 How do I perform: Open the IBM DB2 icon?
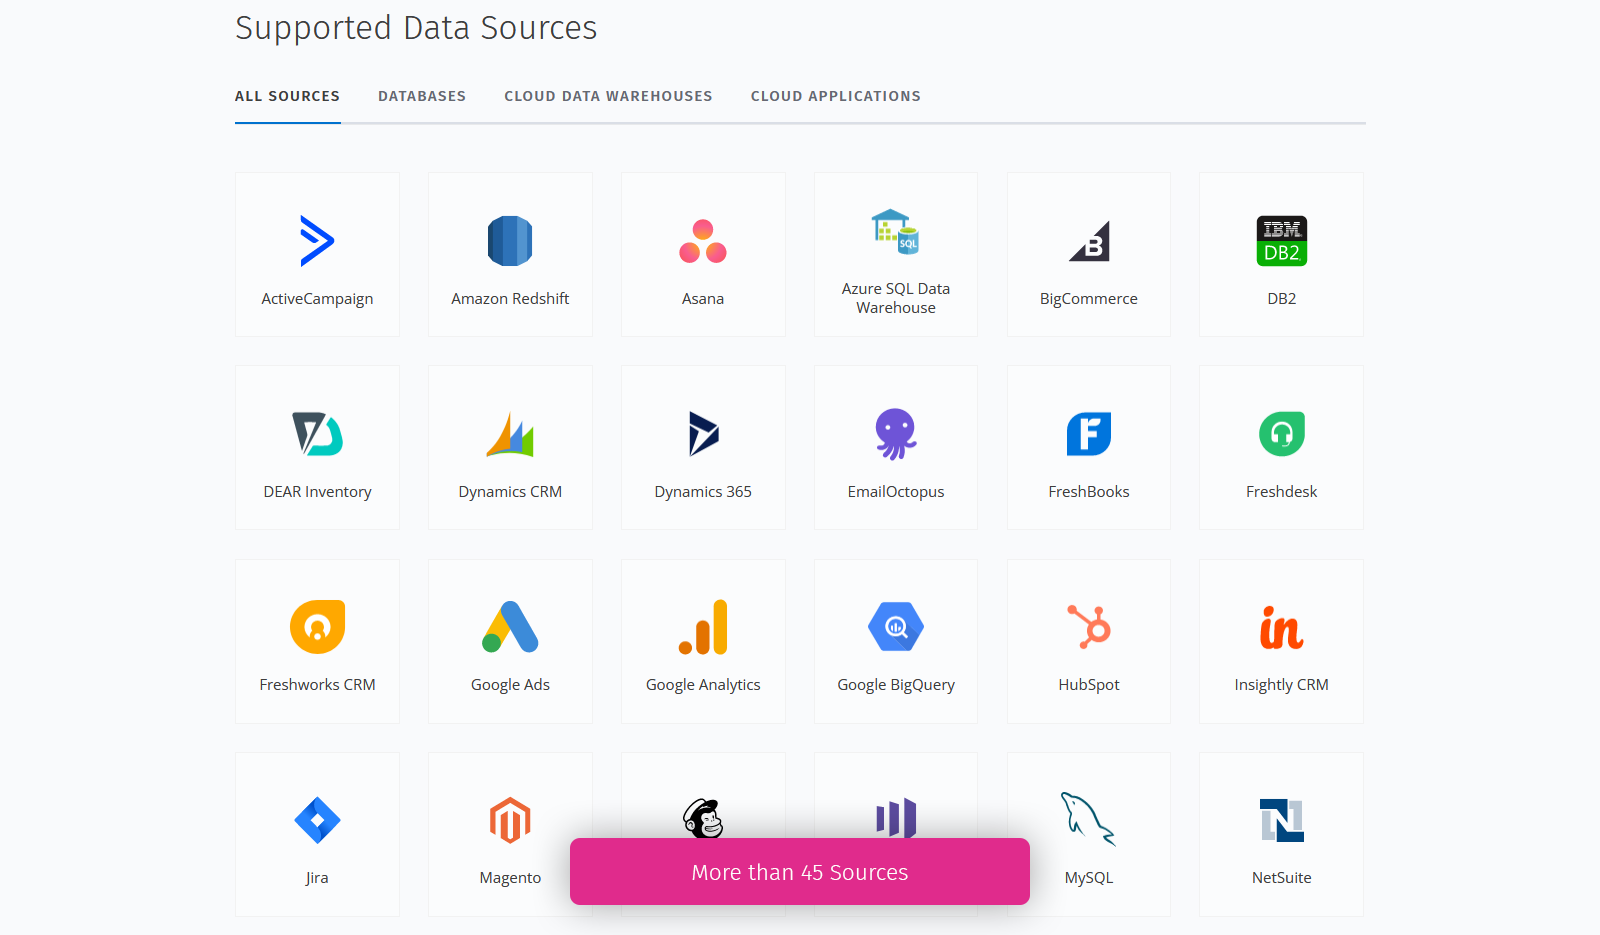1281,241
